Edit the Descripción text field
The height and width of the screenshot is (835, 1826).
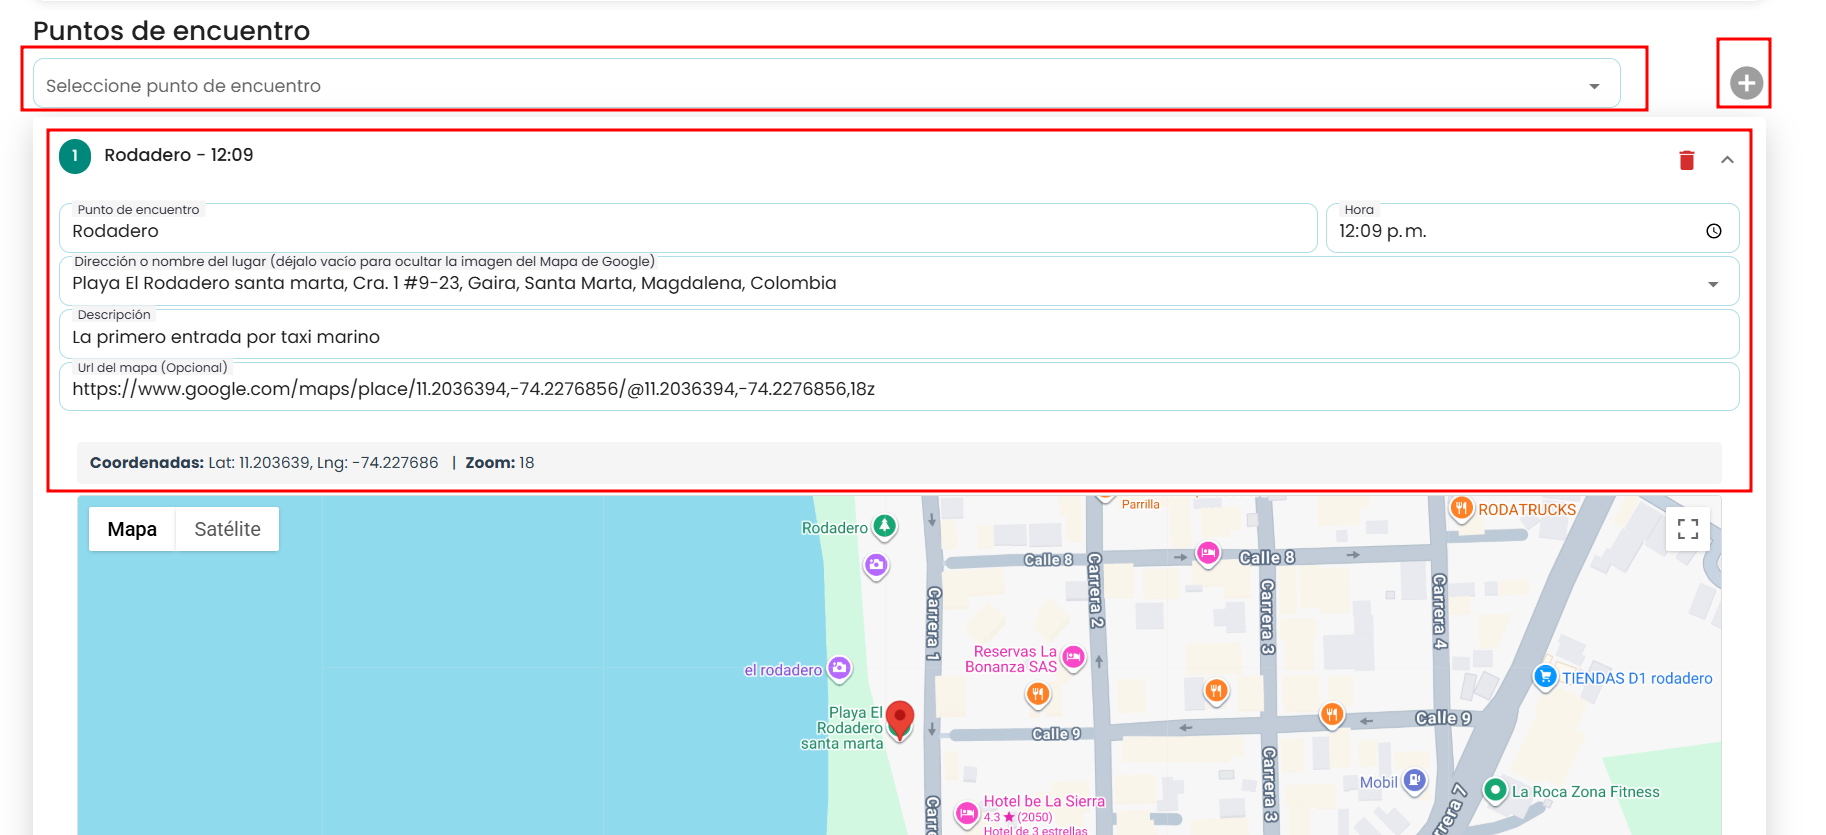pos(899,335)
